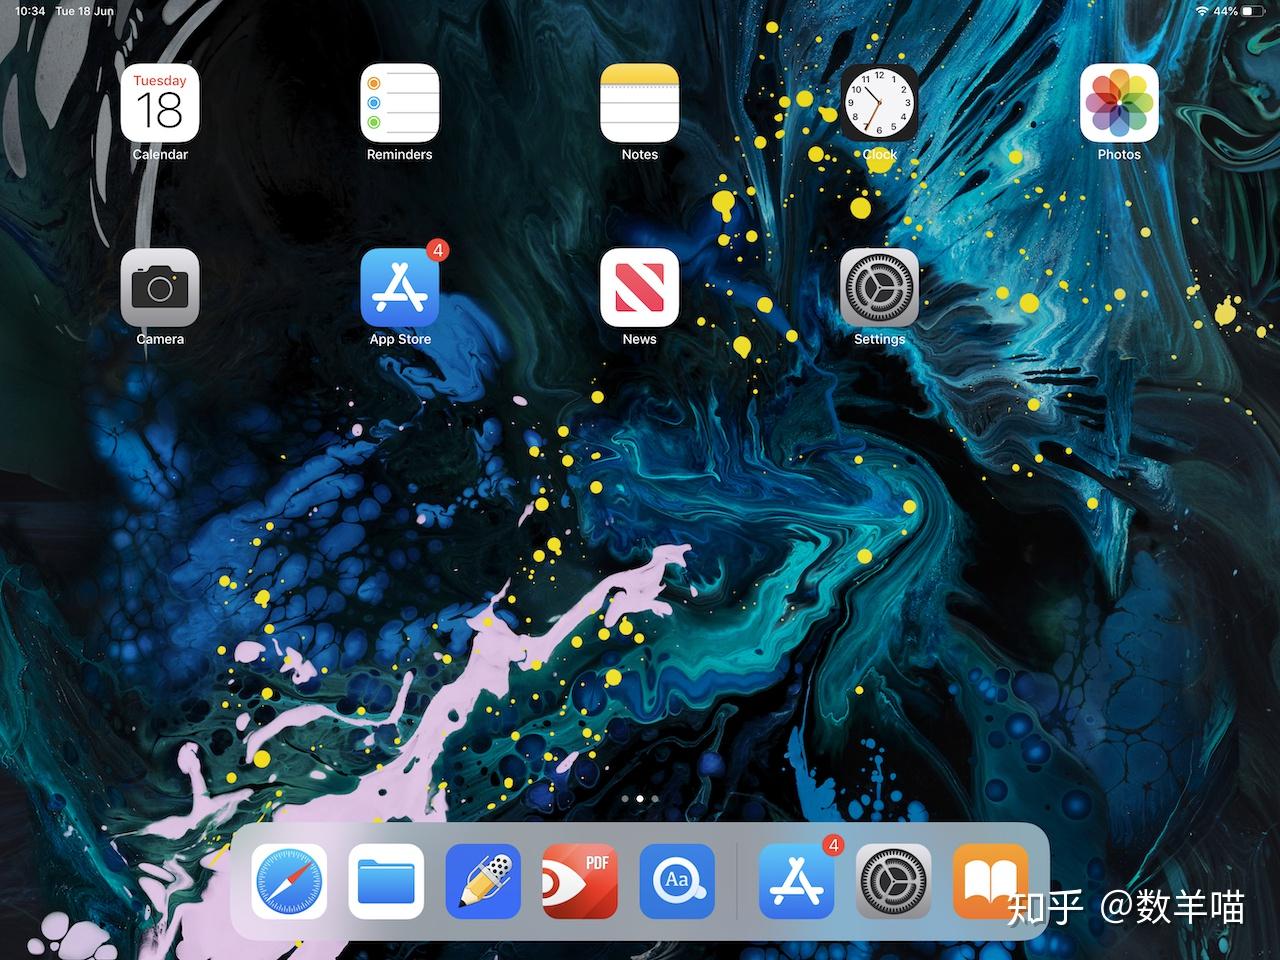This screenshot has width=1280, height=960.
Task: Open the dictionary app in dock
Action: tap(677, 881)
